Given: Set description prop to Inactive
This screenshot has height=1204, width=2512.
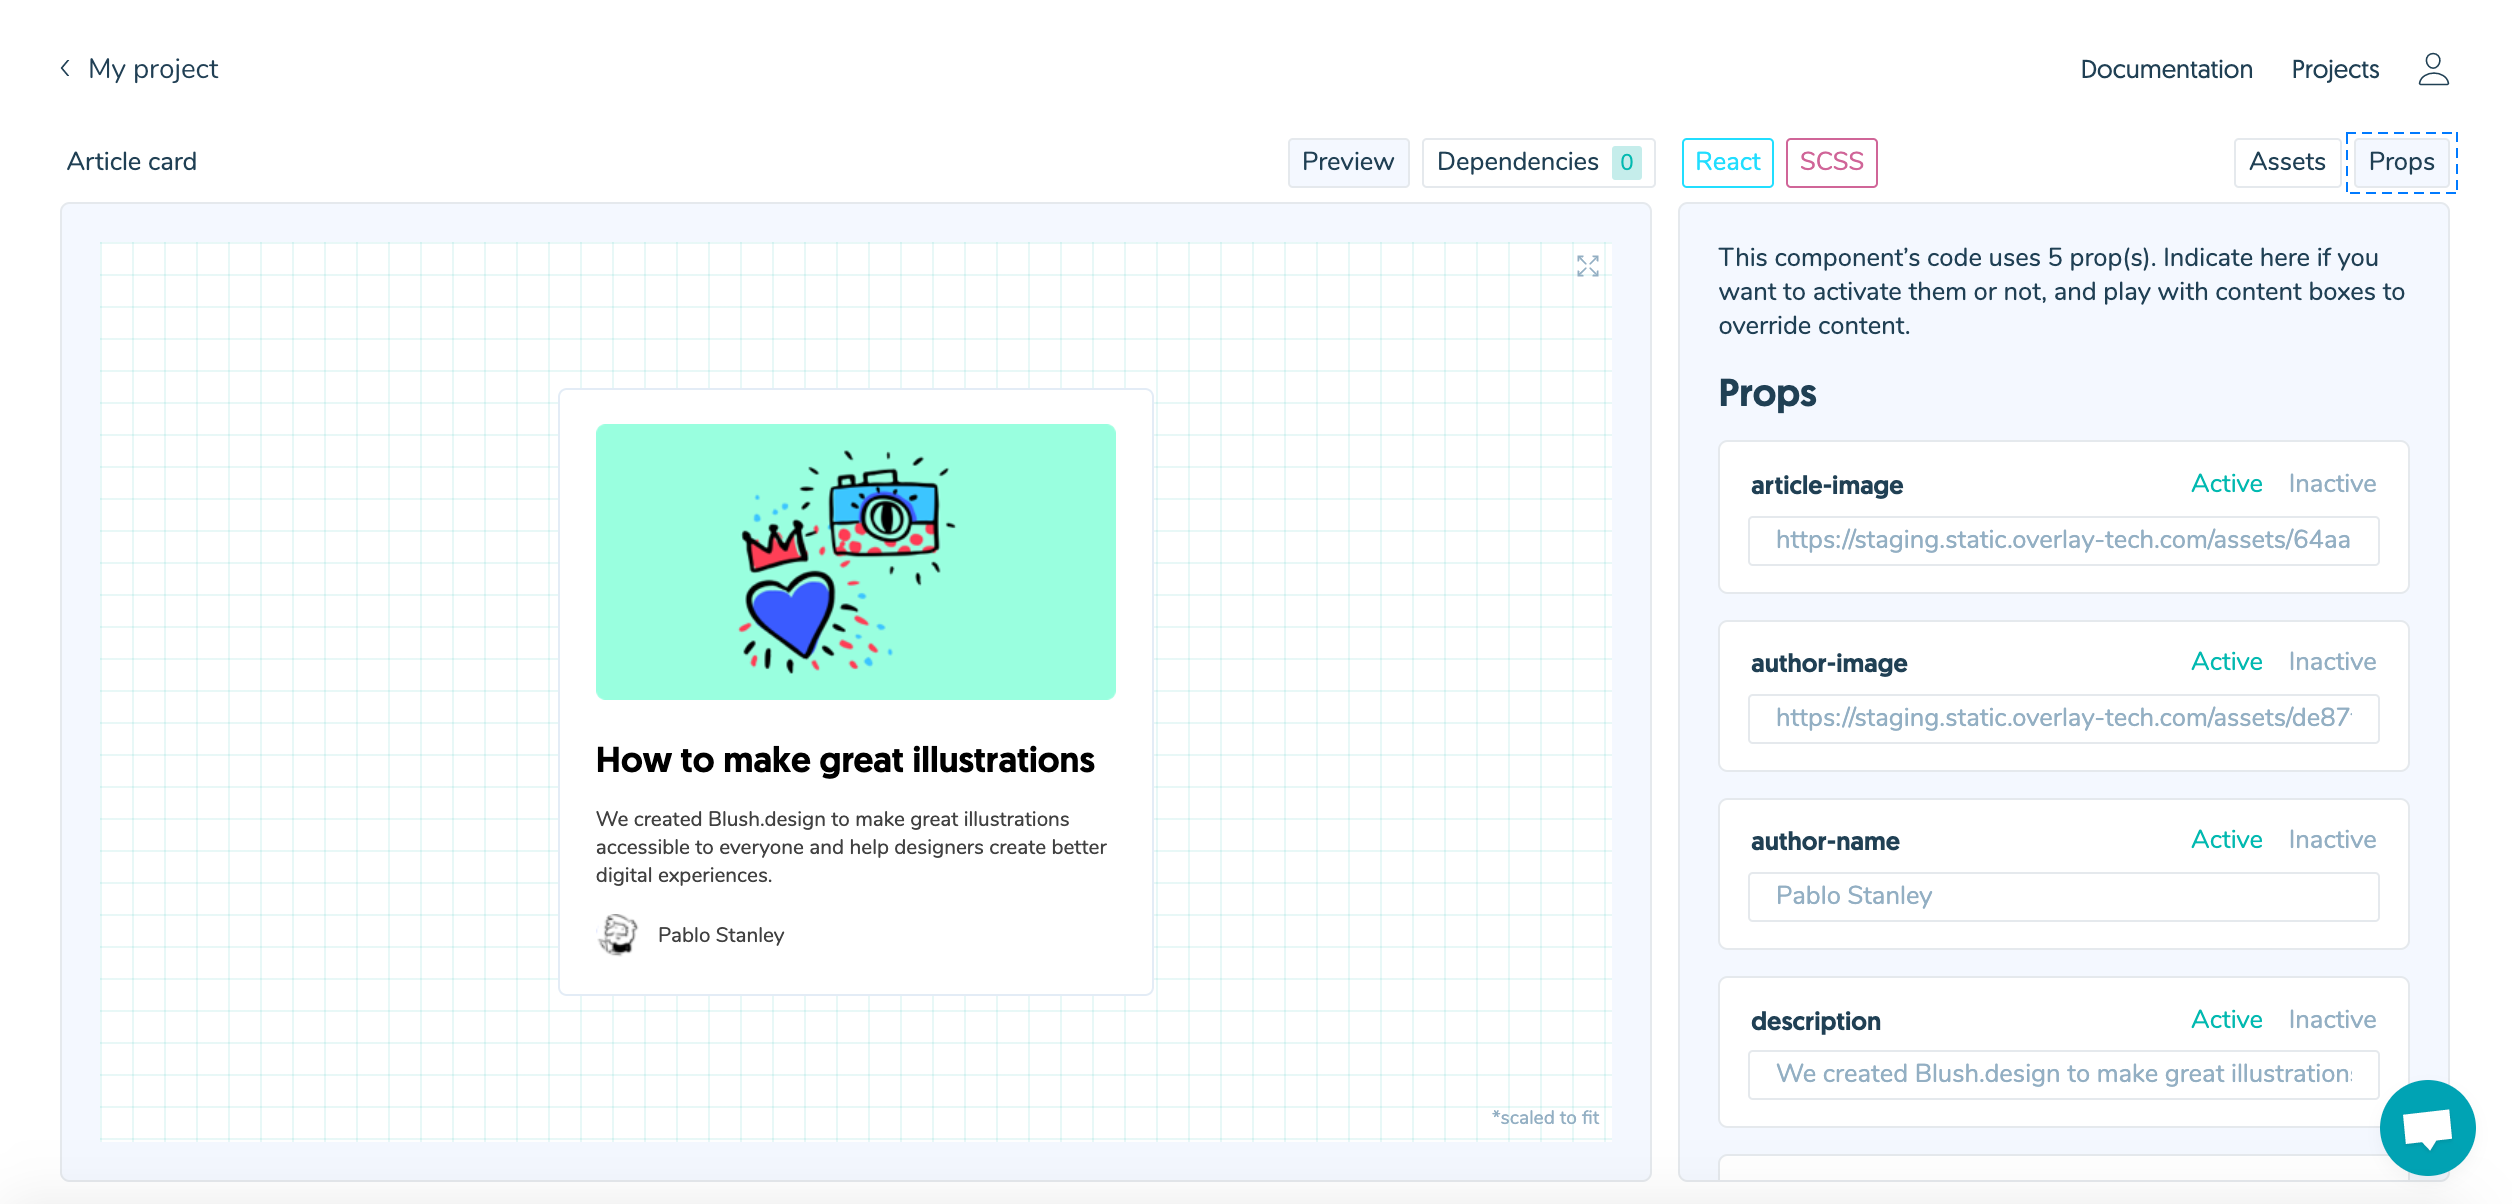Looking at the screenshot, I should (2331, 1020).
